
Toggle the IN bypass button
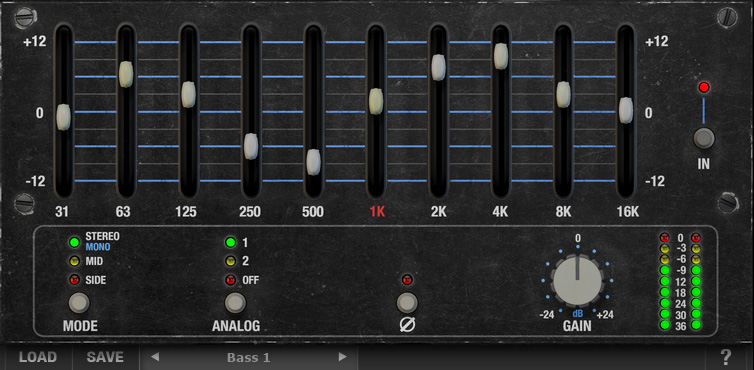[704, 138]
